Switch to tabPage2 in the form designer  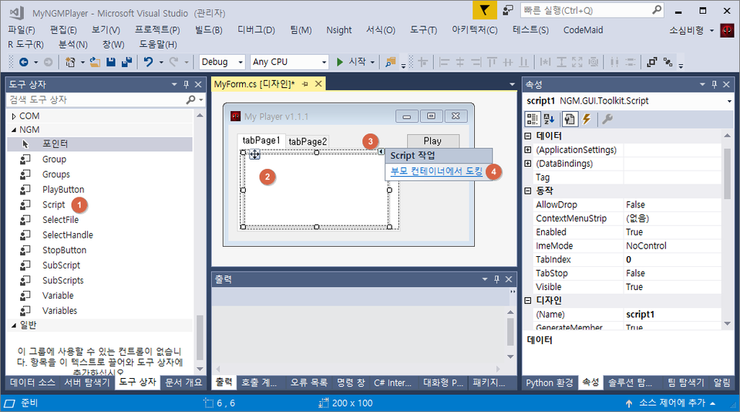coord(307,142)
